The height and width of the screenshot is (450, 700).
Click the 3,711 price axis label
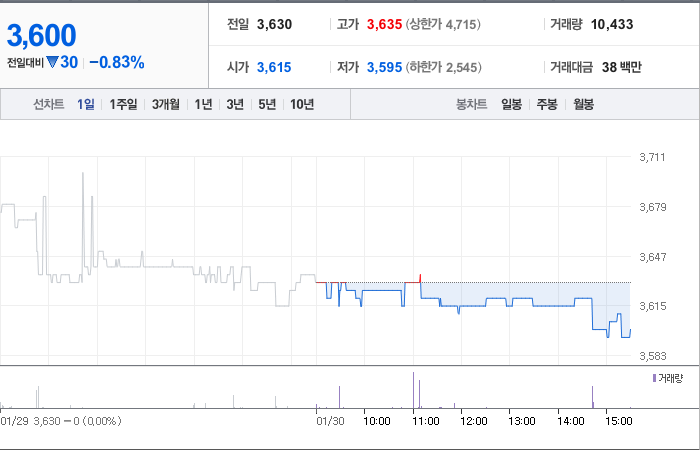click(x=652, y=157)
